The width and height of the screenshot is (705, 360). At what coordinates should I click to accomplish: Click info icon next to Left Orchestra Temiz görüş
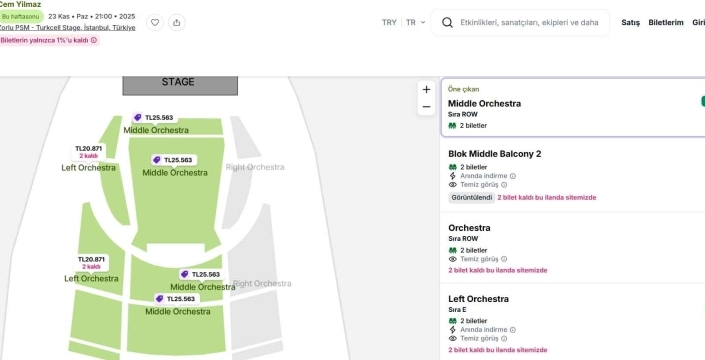504,338
